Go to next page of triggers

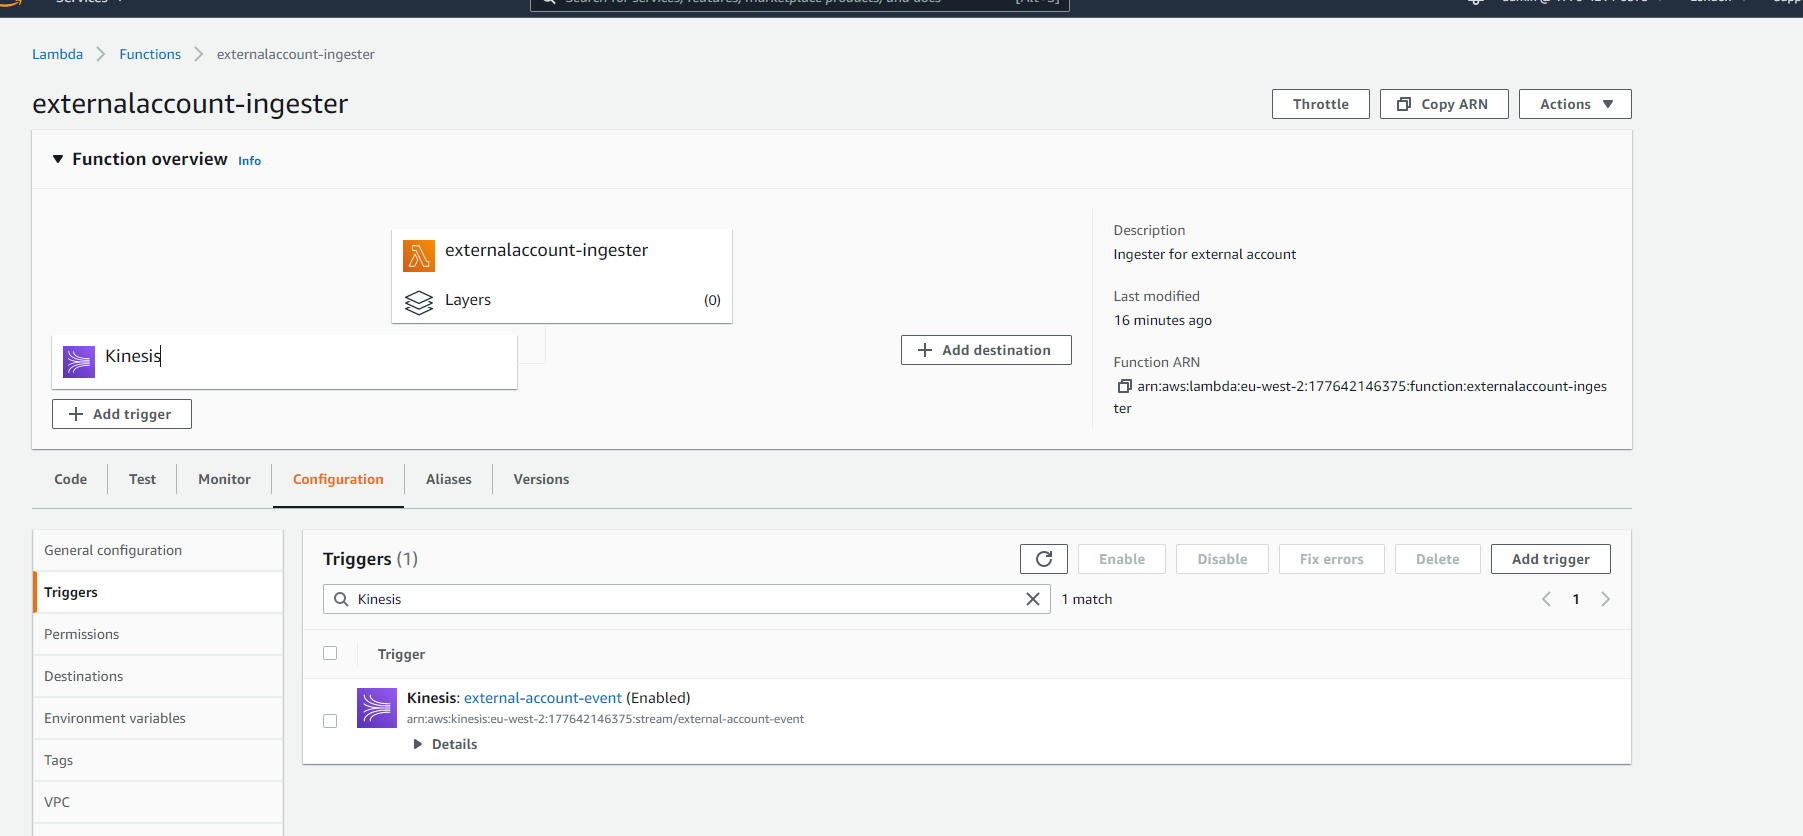coord(1605,599)
